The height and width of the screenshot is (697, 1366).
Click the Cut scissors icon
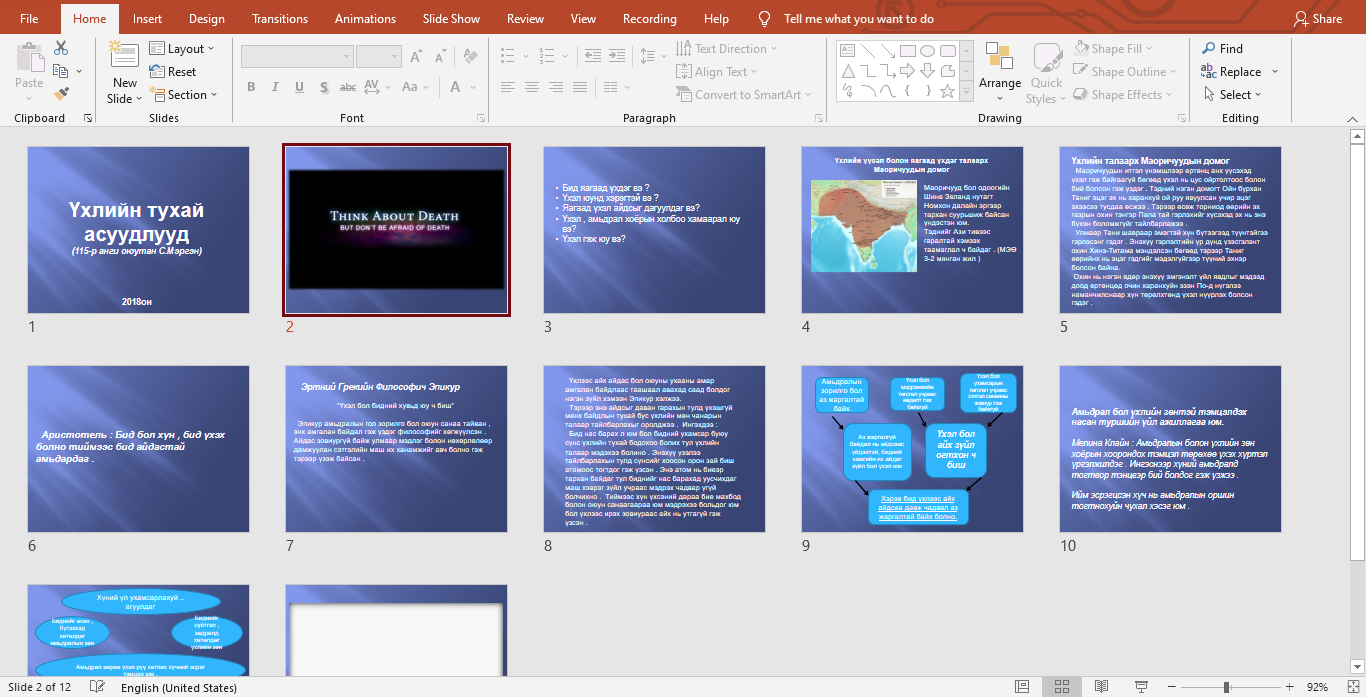pyautogui.click(x=61, y=48)
